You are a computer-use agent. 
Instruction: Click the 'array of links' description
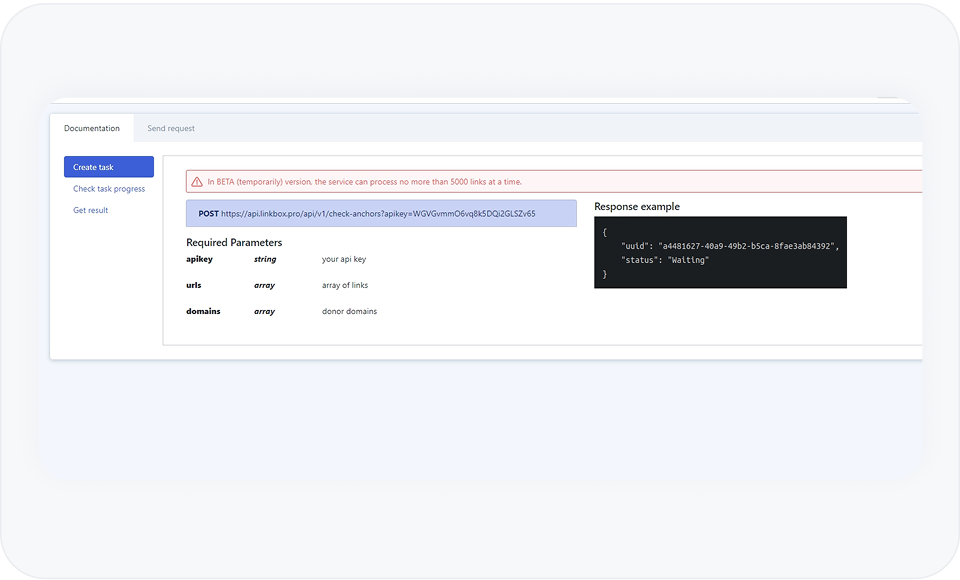(x=345, y=285)
